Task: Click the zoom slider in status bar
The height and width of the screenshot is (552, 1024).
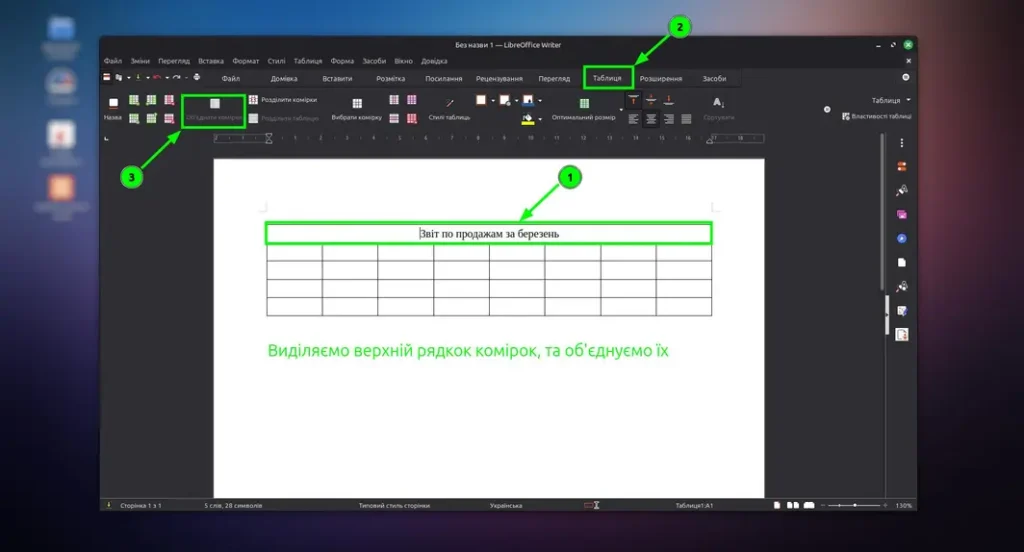Action: (855, 506)
